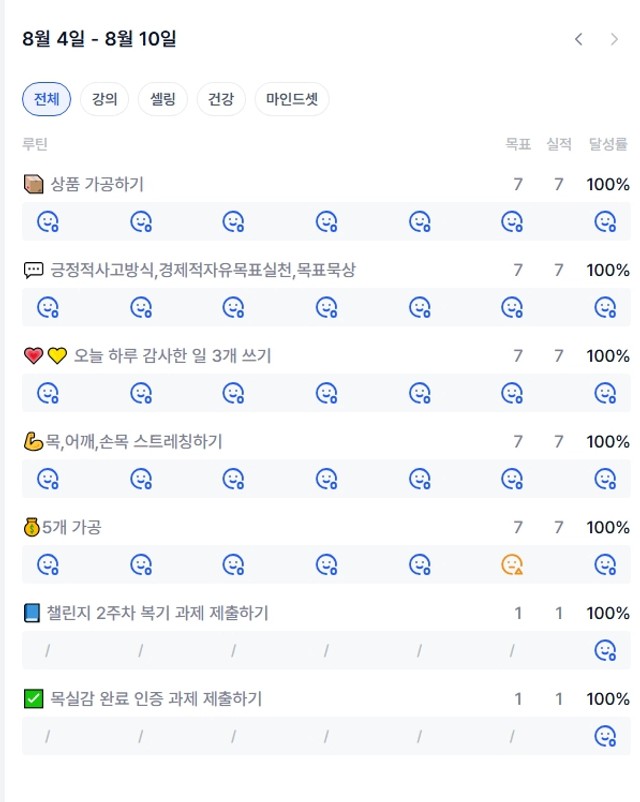Click first smiley icon under 상품 가공하기
Viewport: 640px width, 802px height.
click(48, 221)
